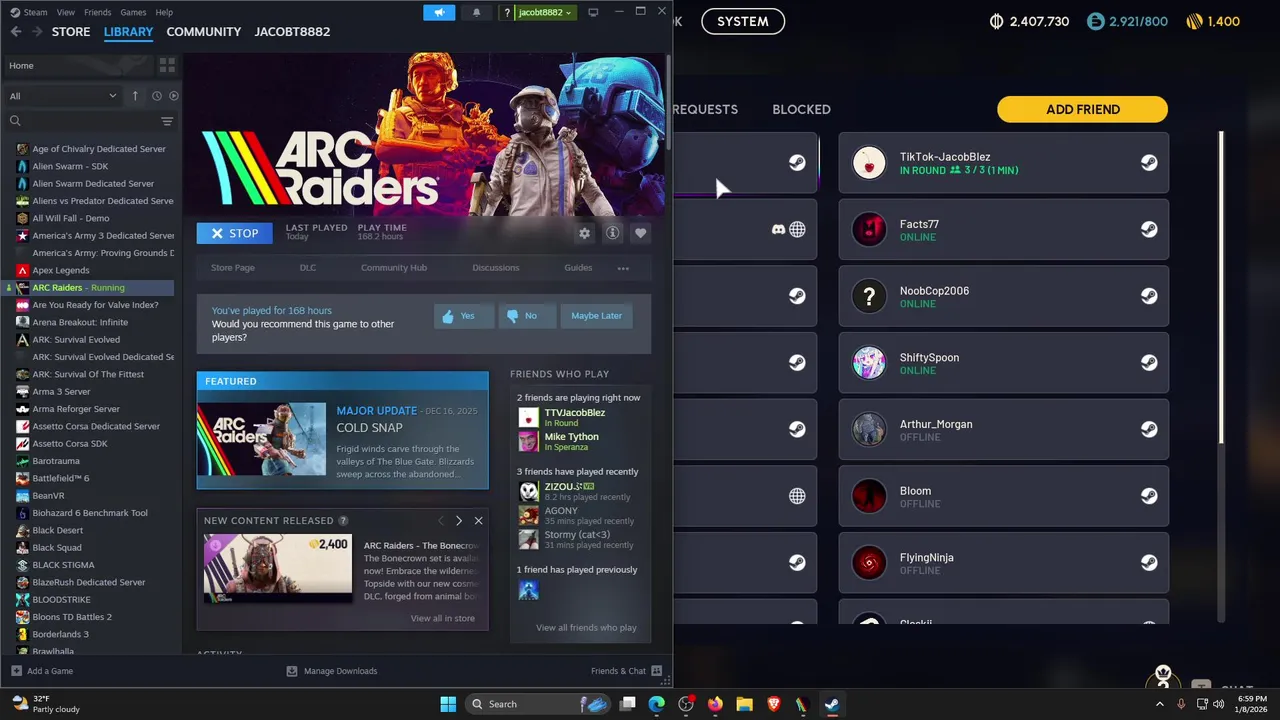Screen dimensions: 1280x720
Task: Click the Discord icon in game friends list
Action: coord(778,230)
